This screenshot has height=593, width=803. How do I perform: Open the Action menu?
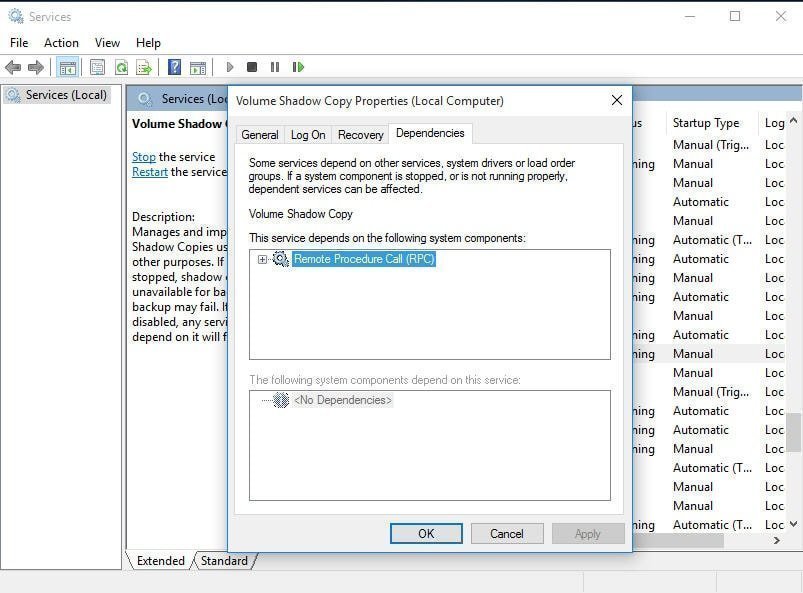tap(61, 43)
